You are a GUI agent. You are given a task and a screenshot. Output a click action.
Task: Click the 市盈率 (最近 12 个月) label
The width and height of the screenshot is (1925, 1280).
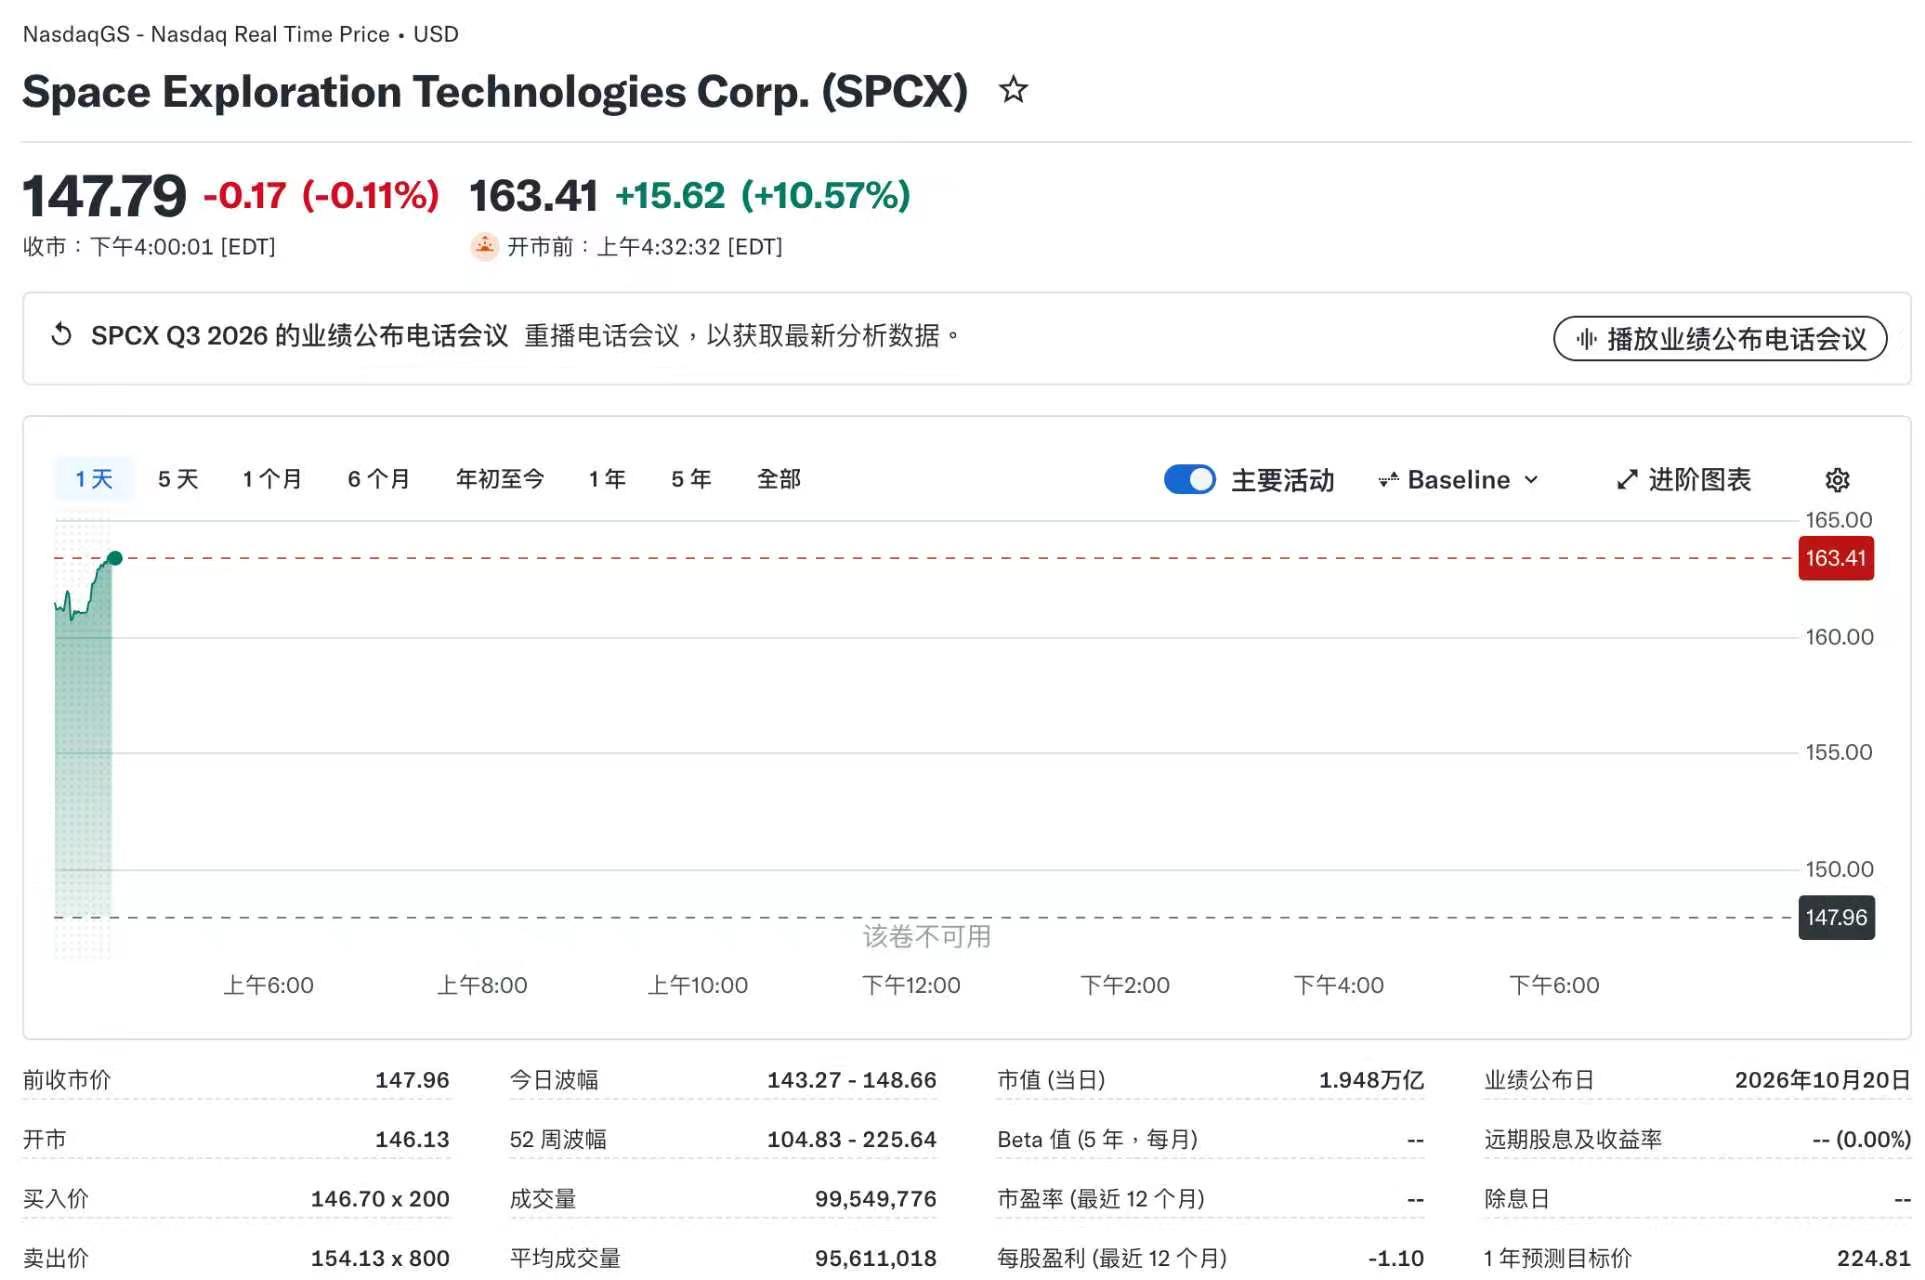1101,1198
